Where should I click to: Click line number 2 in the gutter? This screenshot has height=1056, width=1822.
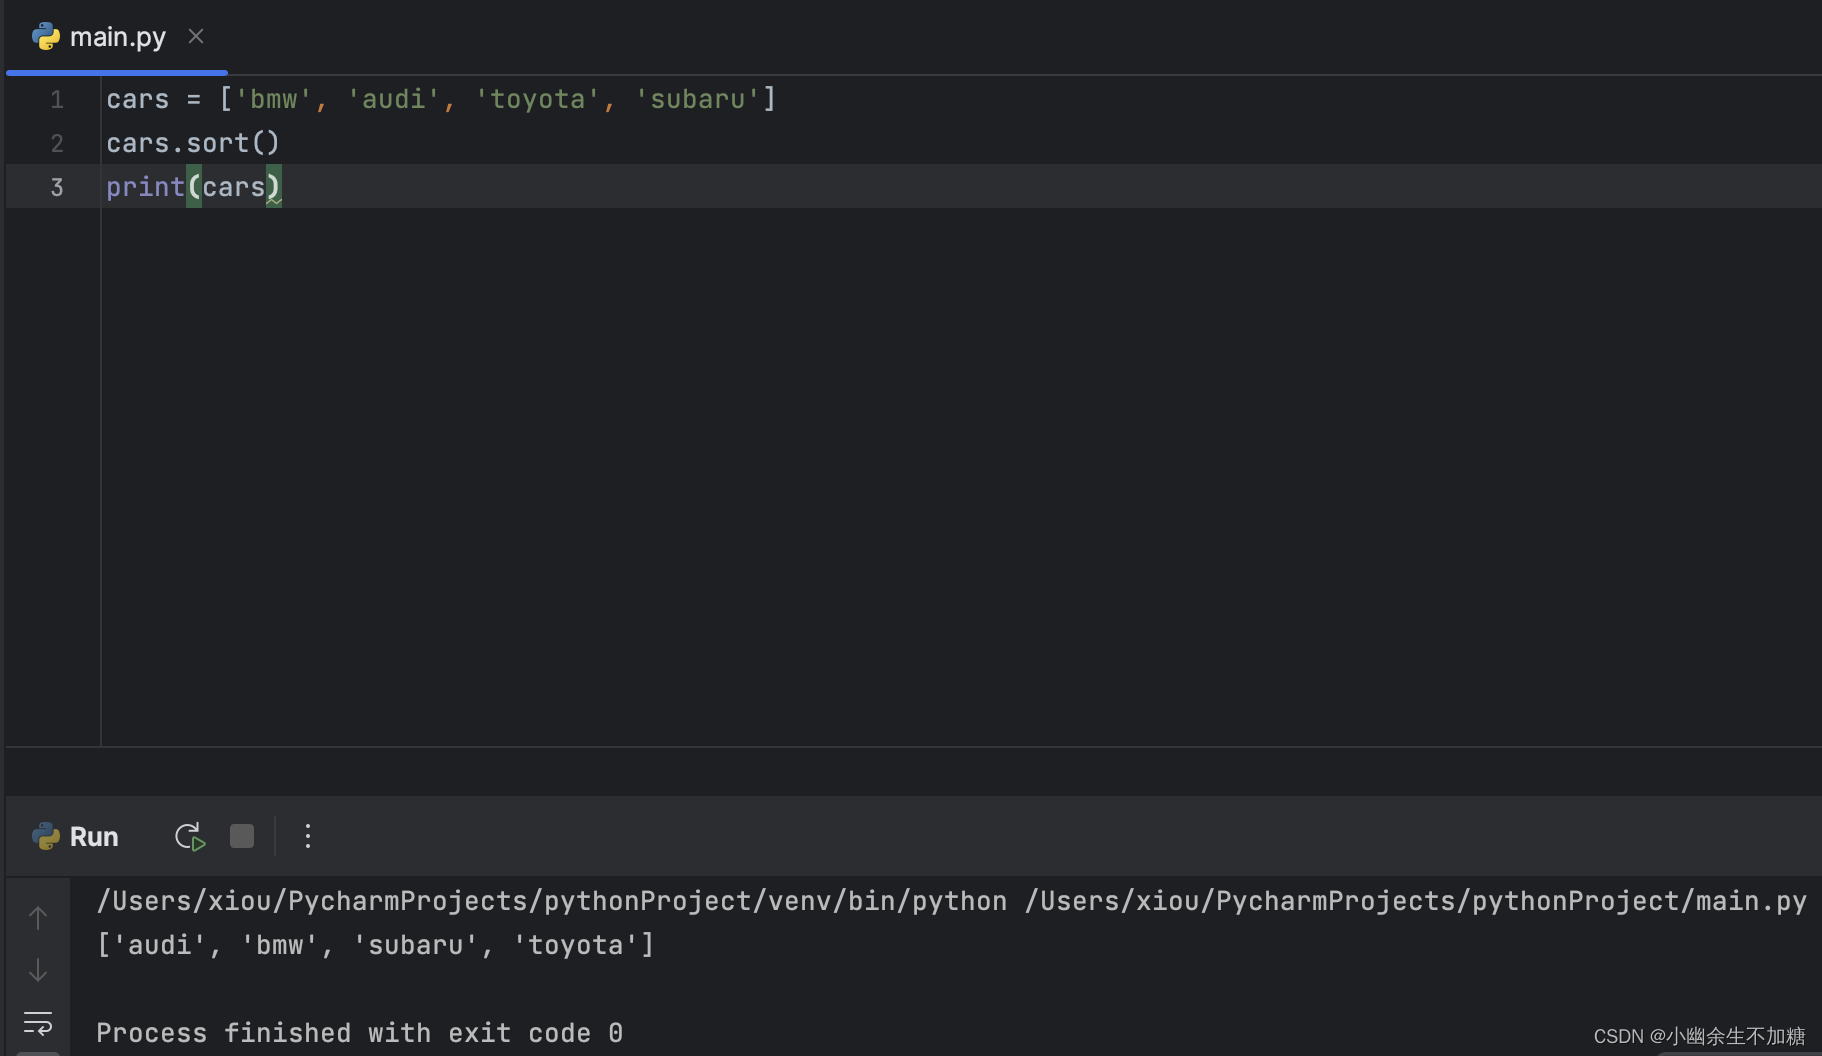57,143
